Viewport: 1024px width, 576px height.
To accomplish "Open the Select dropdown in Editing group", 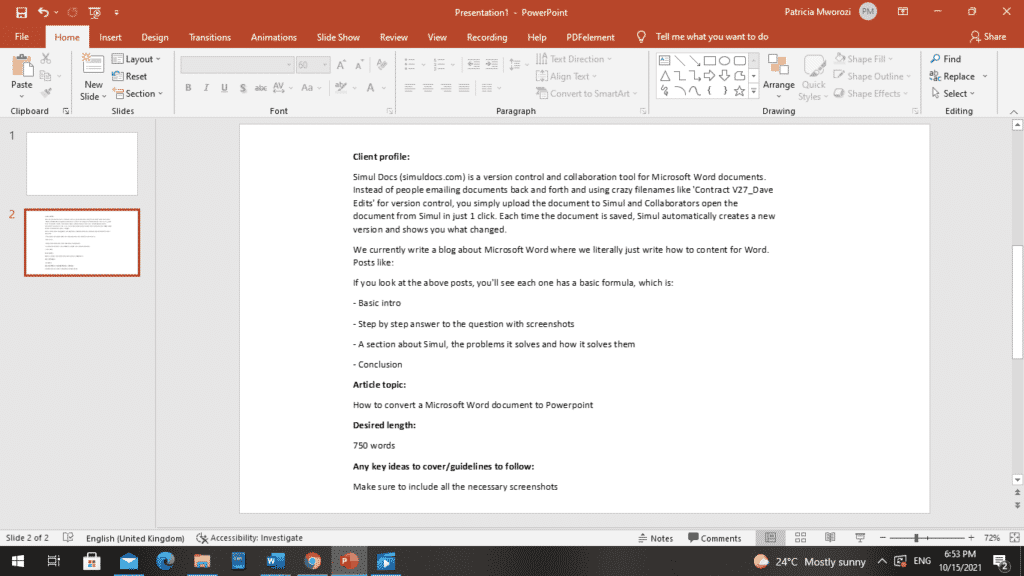I will pos(953,93).
